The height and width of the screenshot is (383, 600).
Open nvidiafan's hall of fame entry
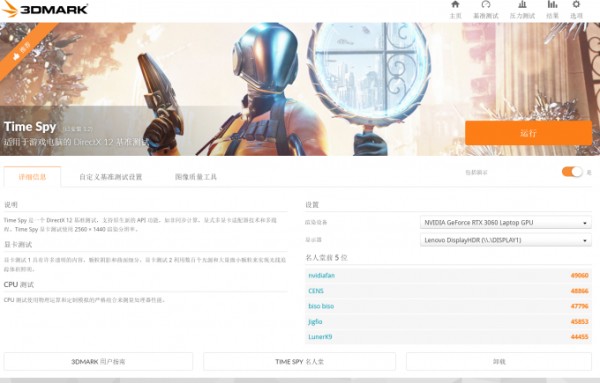coord(321,275)
